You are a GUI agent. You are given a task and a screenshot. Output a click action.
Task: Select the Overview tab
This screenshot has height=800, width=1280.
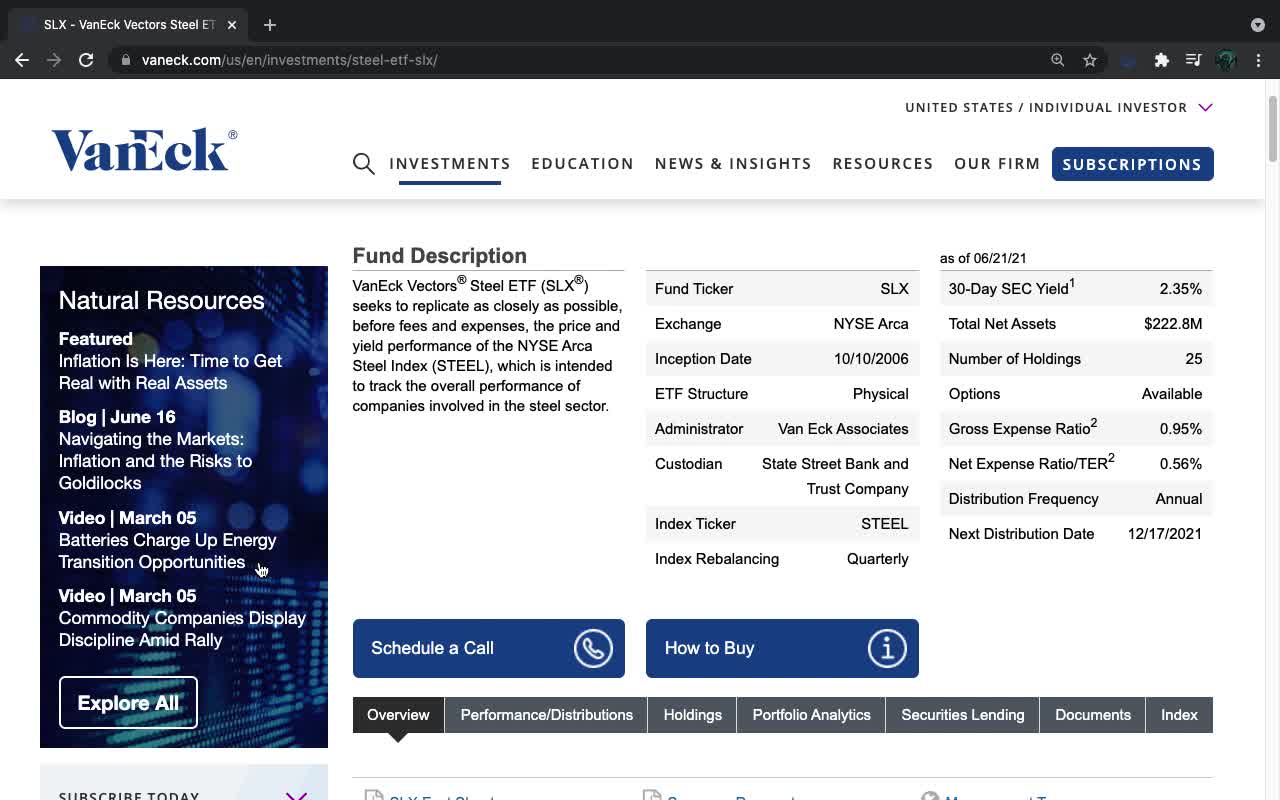coord(398,715)
